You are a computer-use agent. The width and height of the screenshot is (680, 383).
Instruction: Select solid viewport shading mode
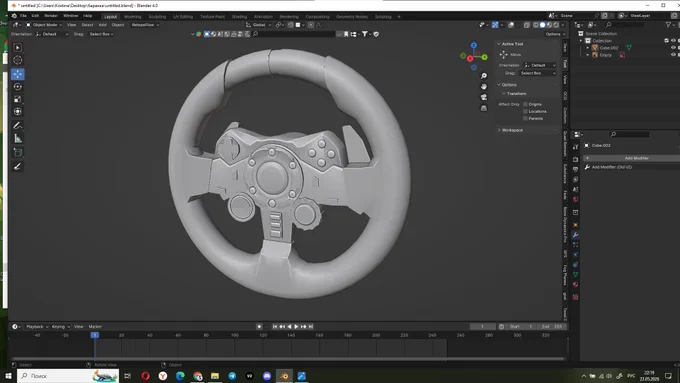click(543, 25)
